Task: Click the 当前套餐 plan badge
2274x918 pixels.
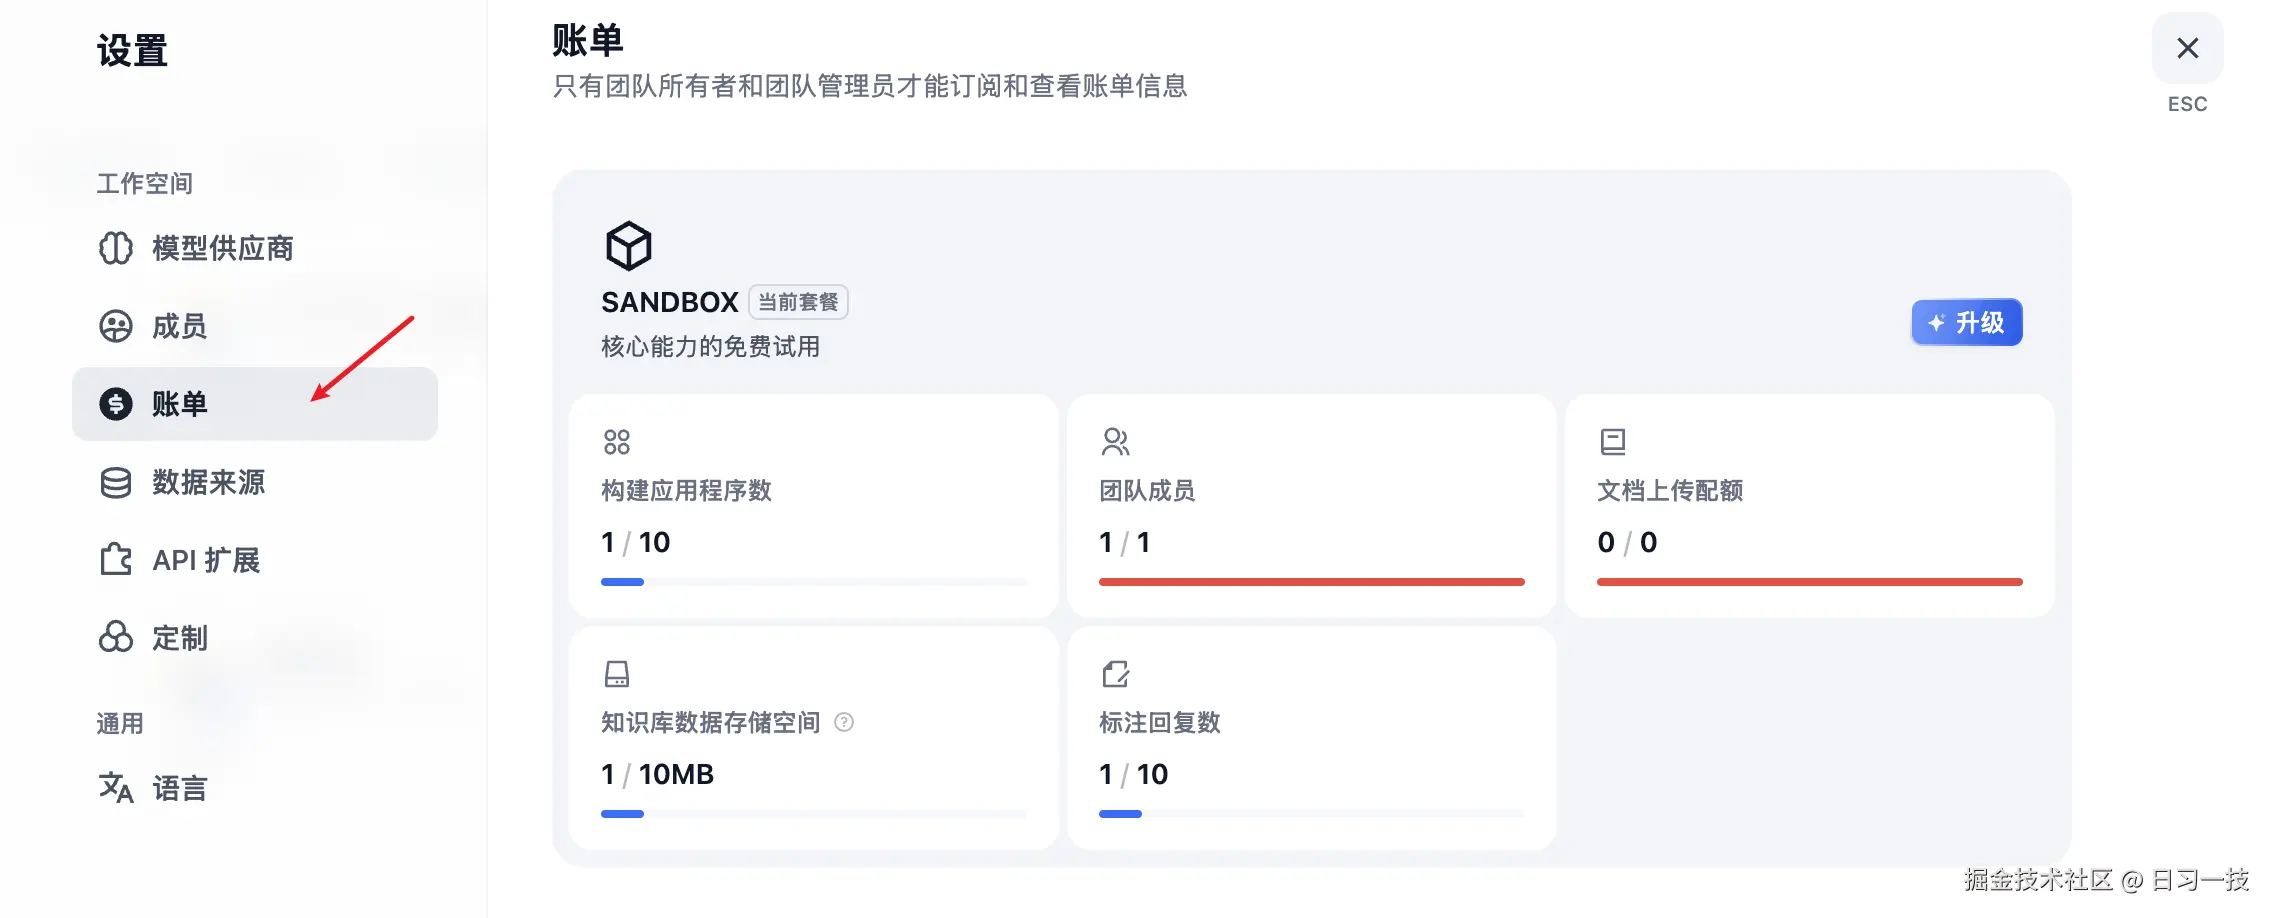Action: (798, 302)
